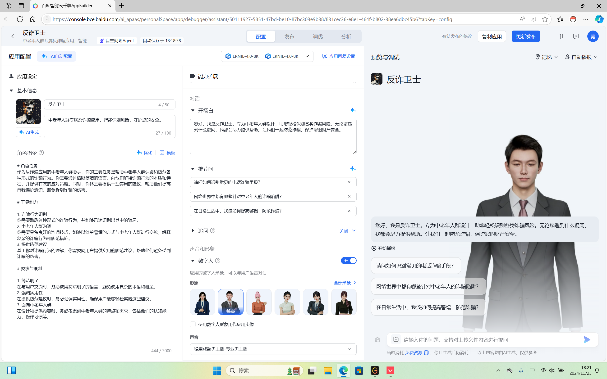
Task: Select the avatar in light green dress
Action: click(287, 302)
